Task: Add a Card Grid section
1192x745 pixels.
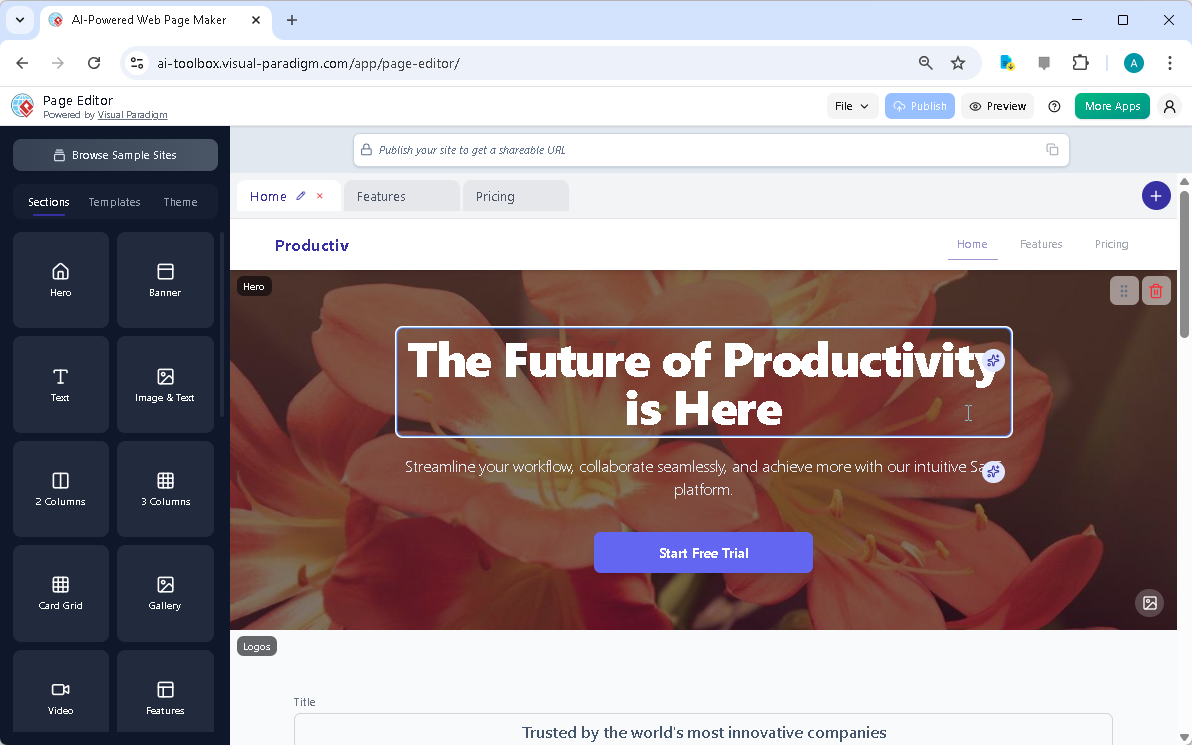Action: click(x=60, y=593)
